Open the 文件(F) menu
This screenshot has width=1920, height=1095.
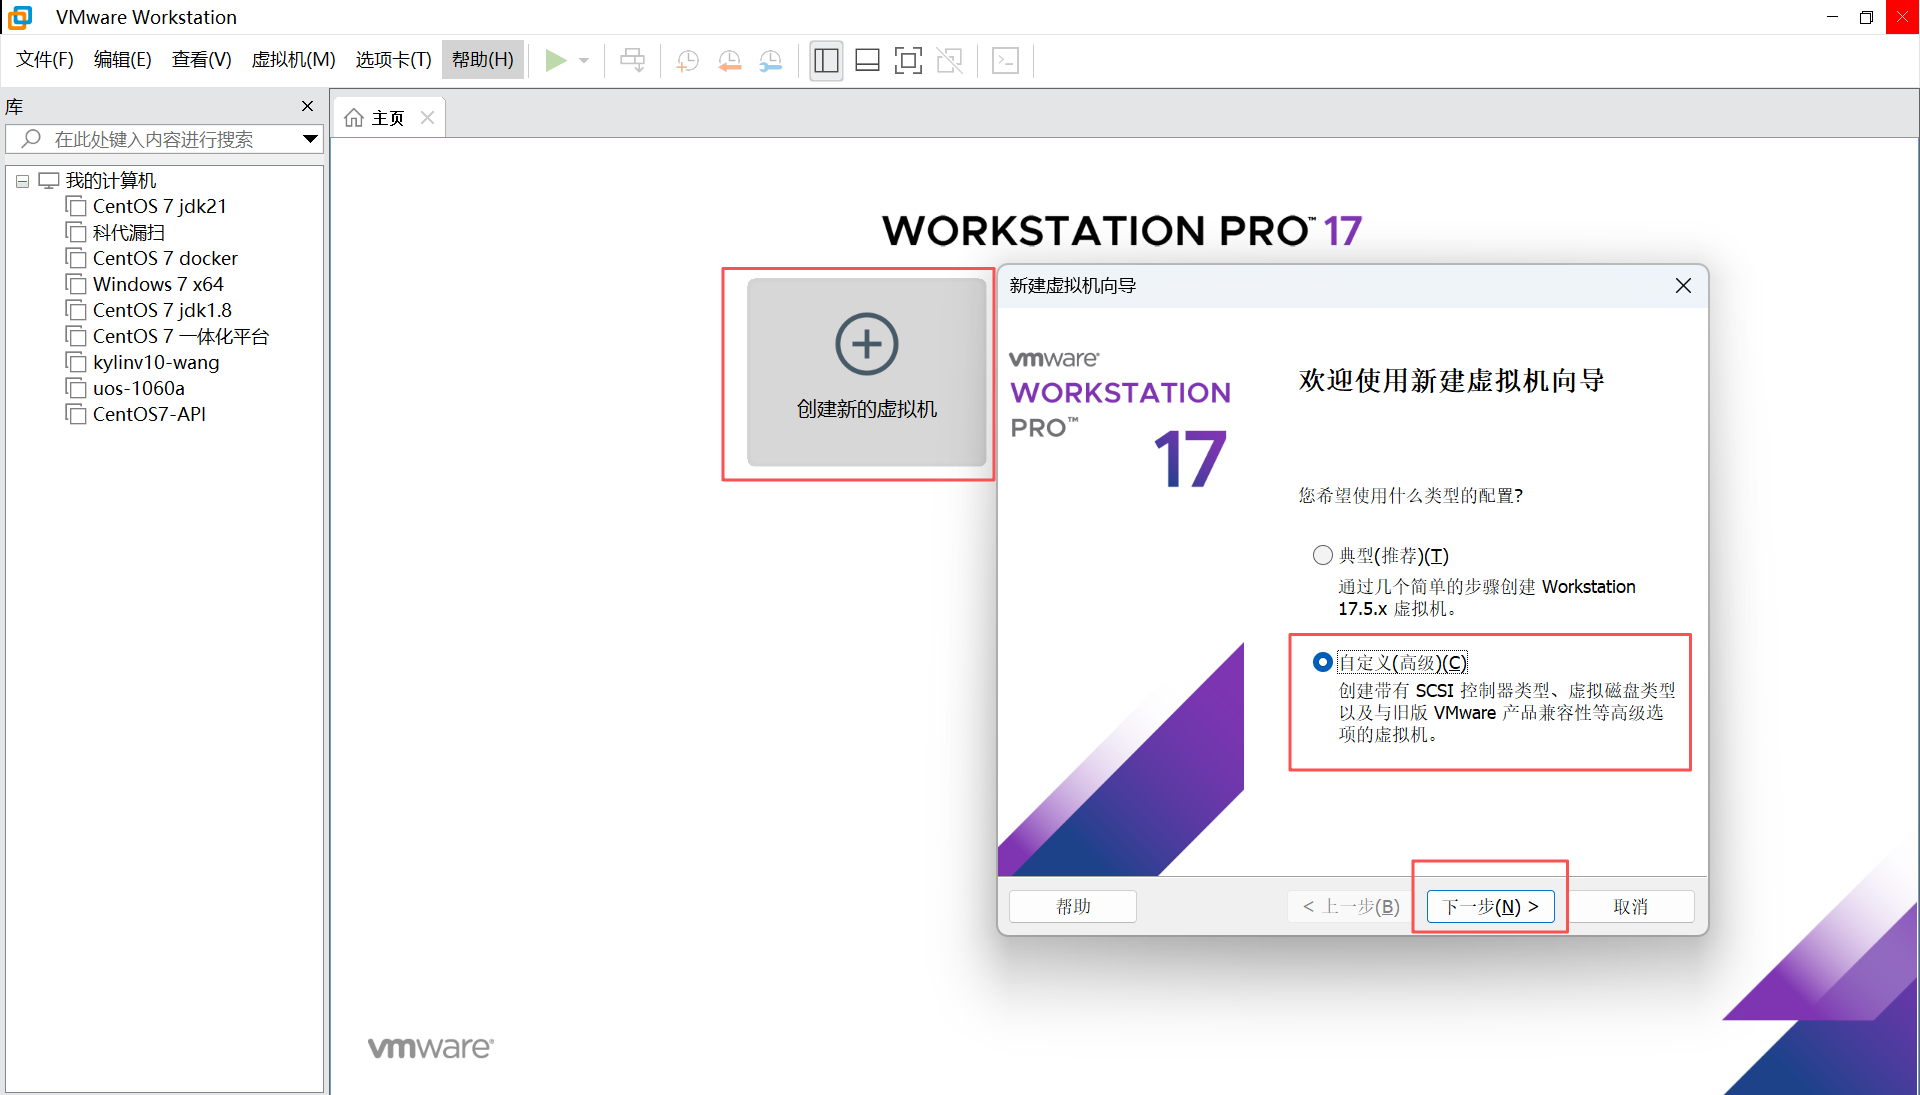tap(45, 60)
